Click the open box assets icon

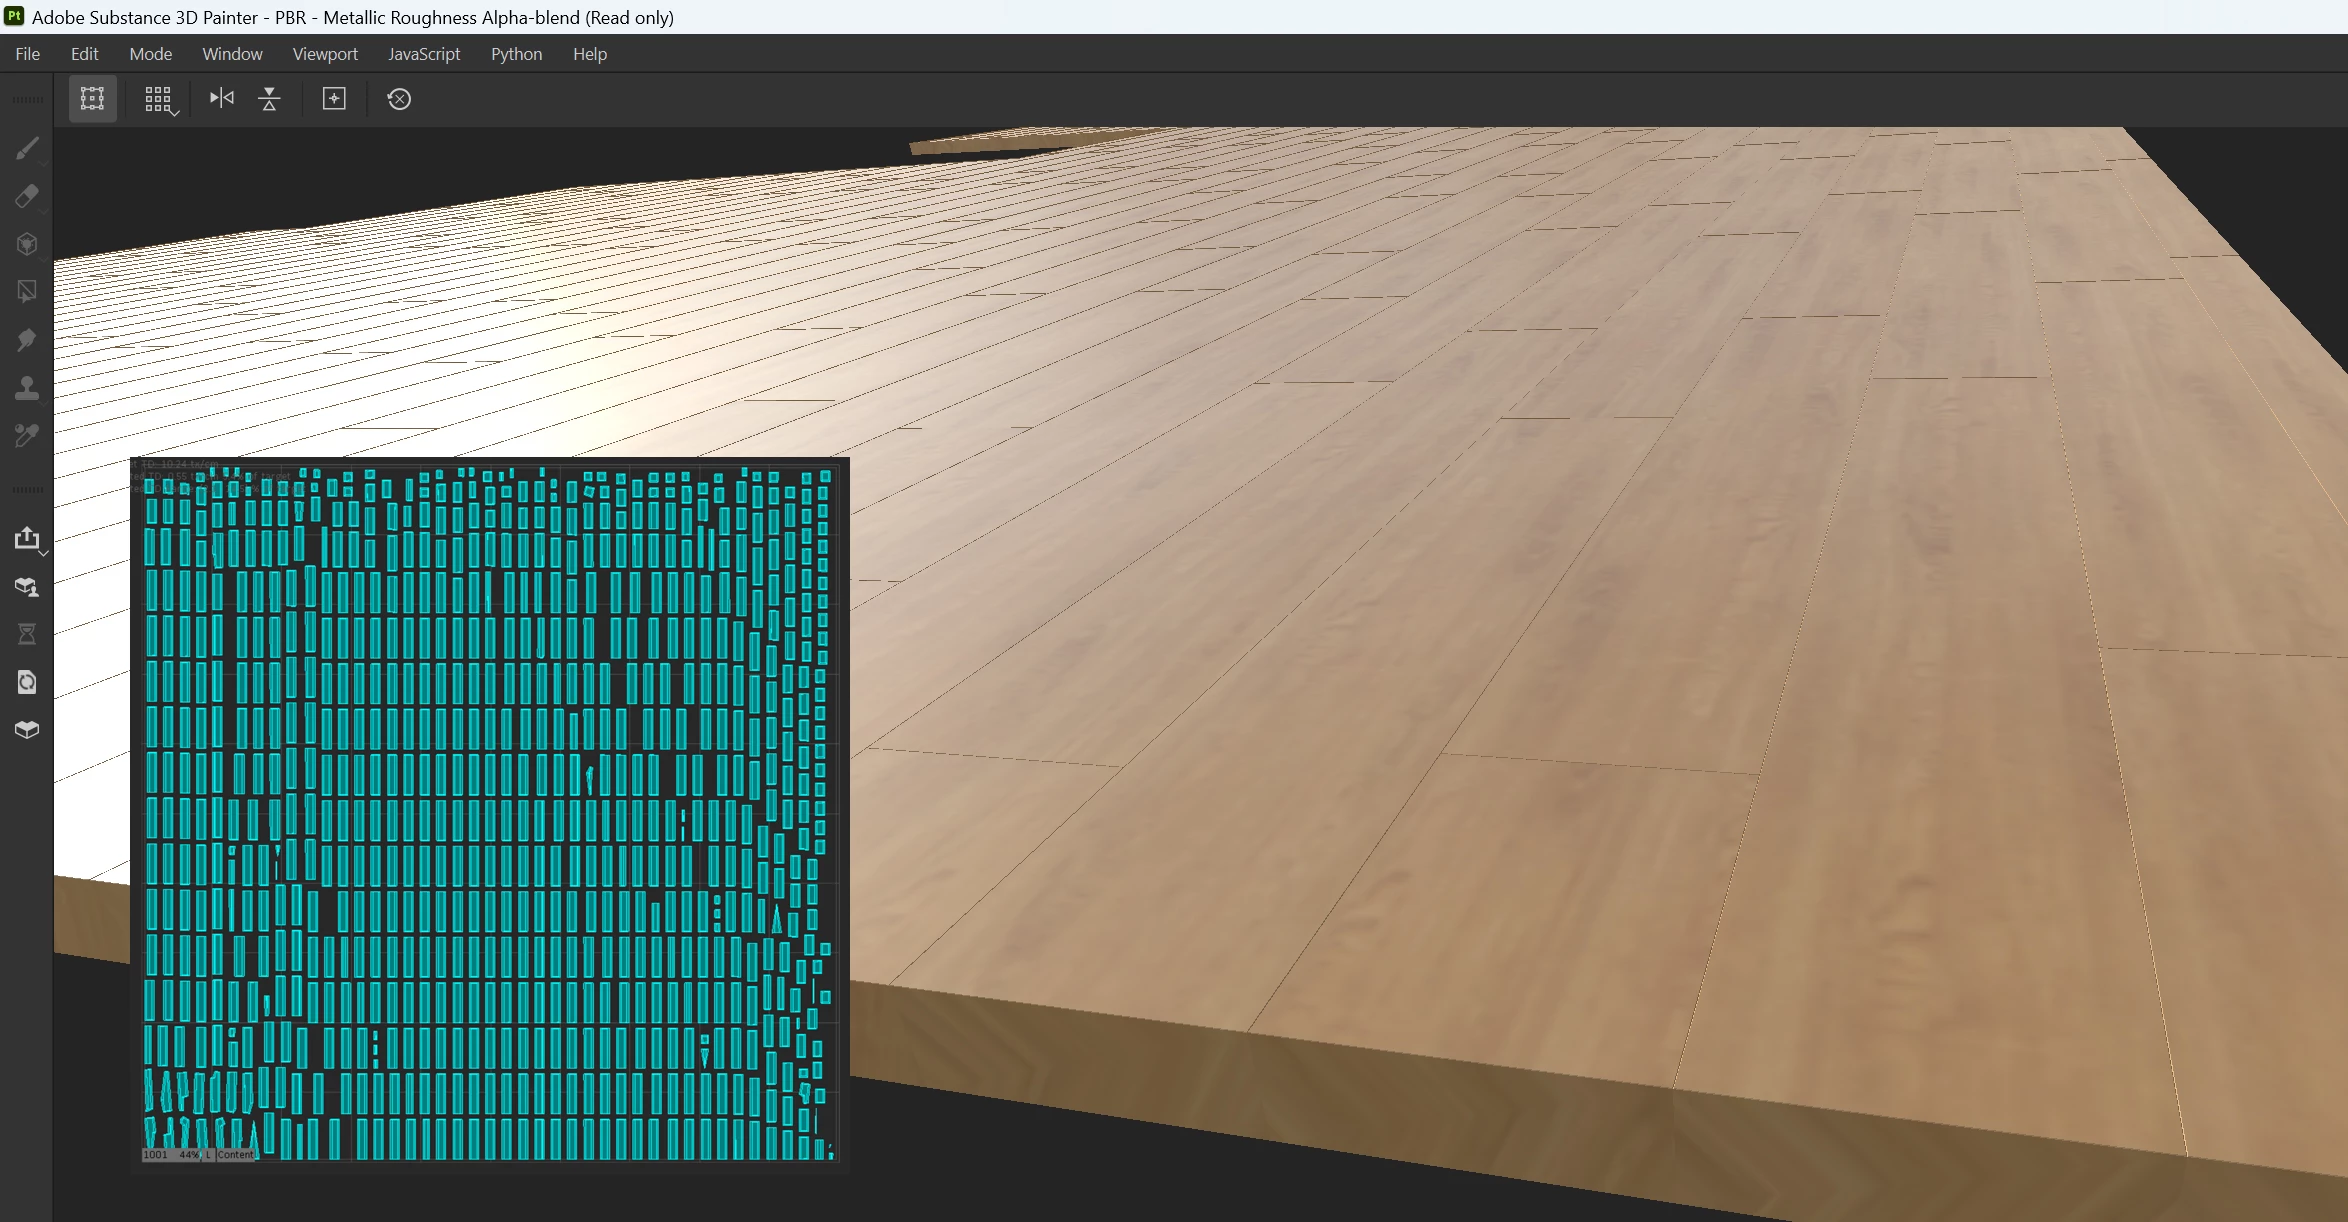[x=27, y=730]
